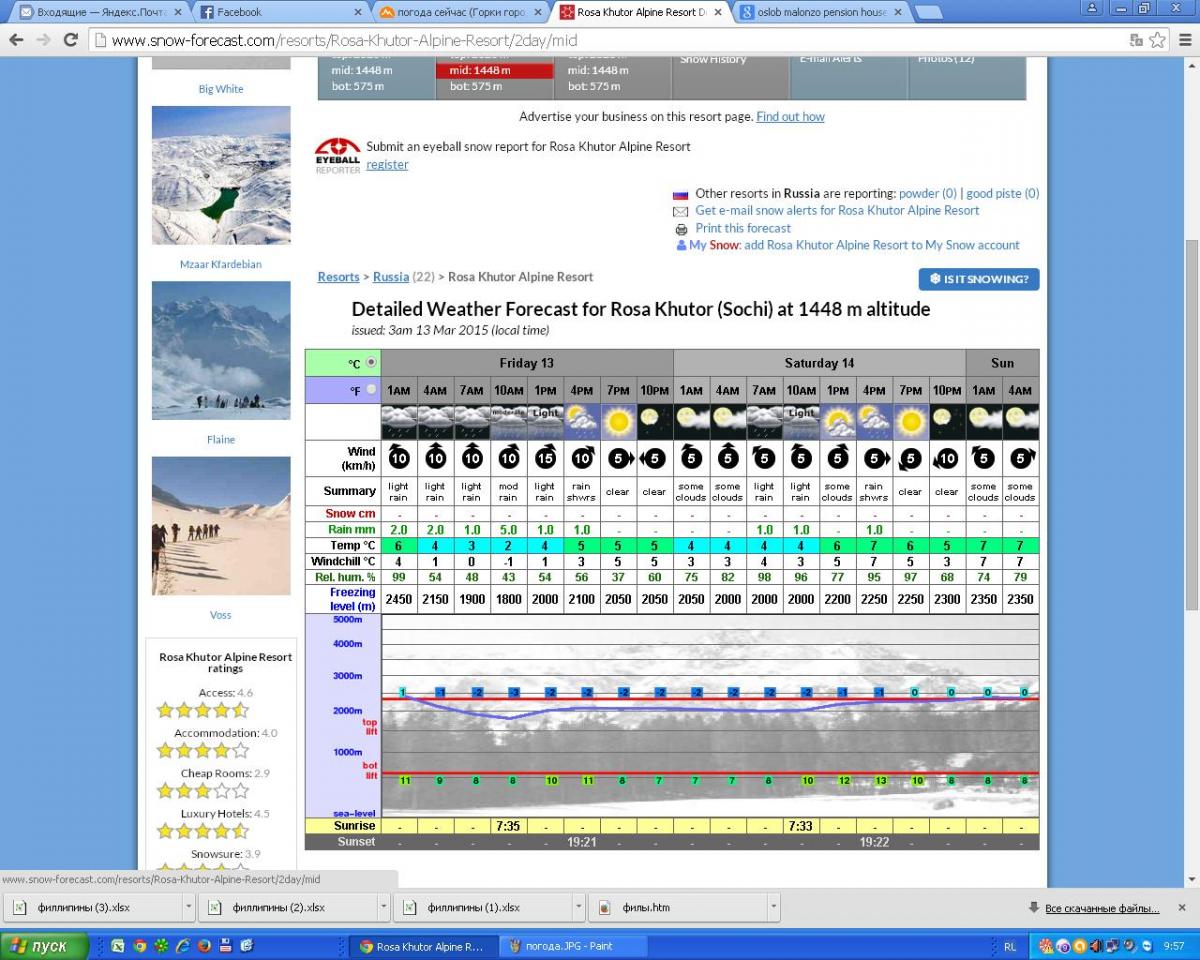Click the sunny weather icon for Friday 7PM
The height and width of the screenshot is (960, 1200).
tap(618, 422)
